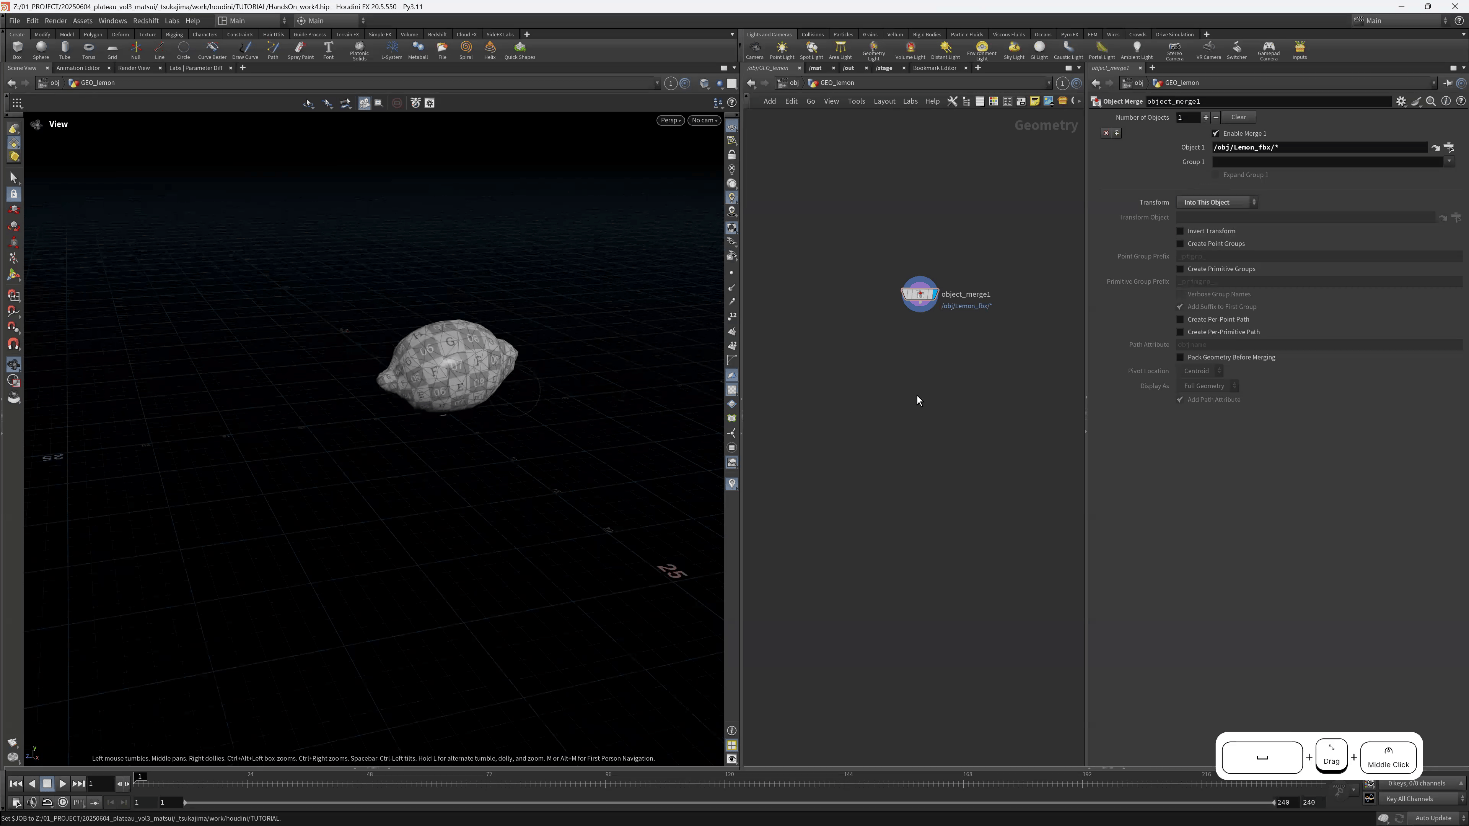This screenshot has width=1469, height=826.
Task: Click the object_merge1 node in network
Action: click(920, 294)
